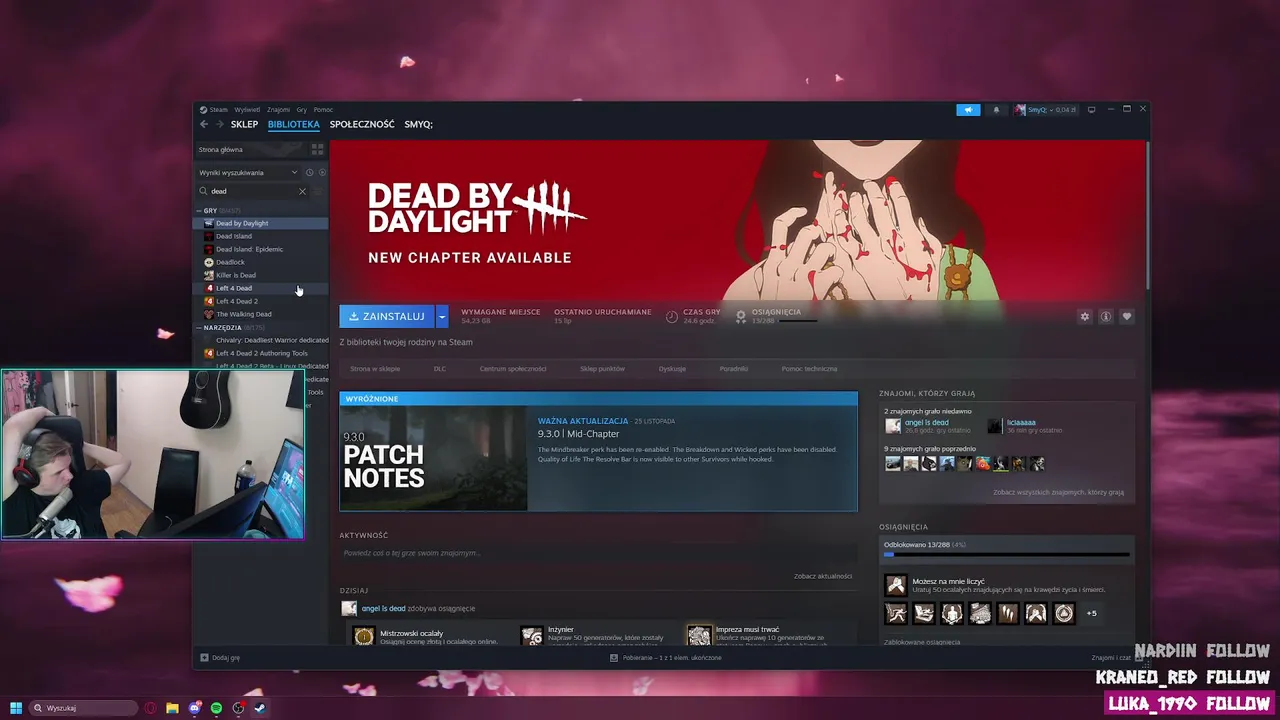The image size is (1280, 720).
Task: Click the ready-to-play filter icon
Action: pos(322,172)
